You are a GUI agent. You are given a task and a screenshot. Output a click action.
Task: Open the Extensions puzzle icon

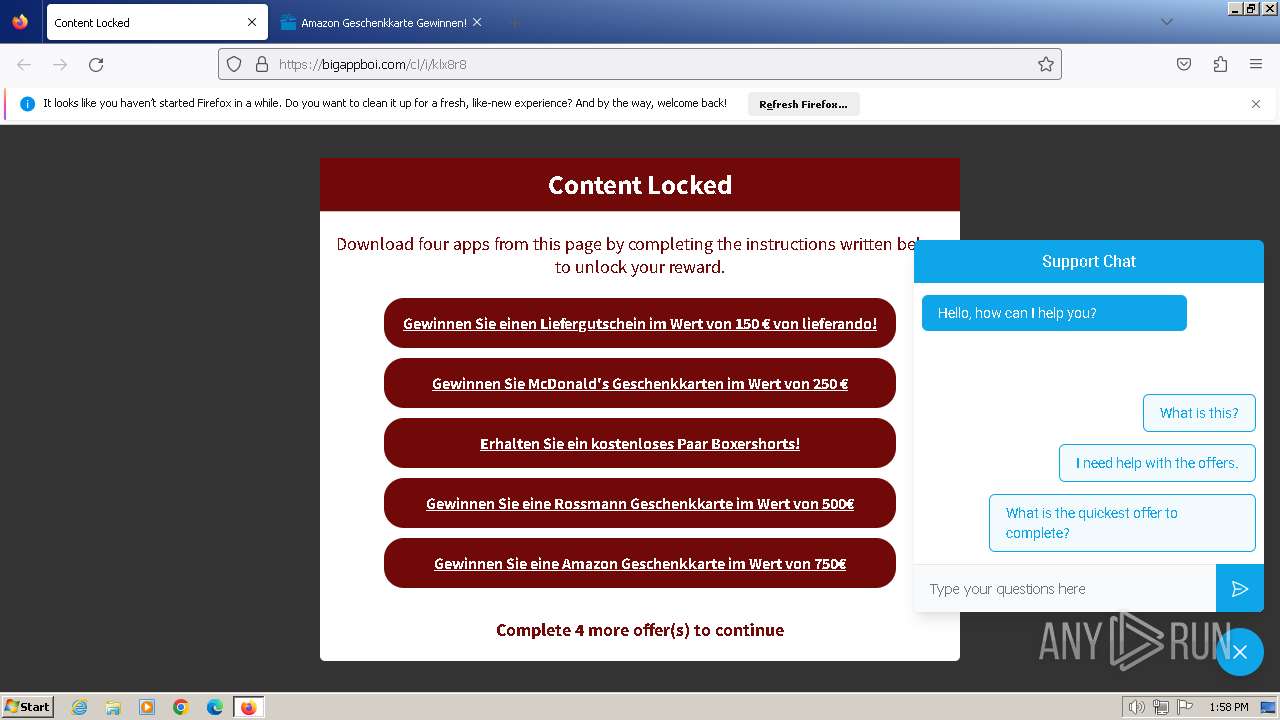point(1220,64)
